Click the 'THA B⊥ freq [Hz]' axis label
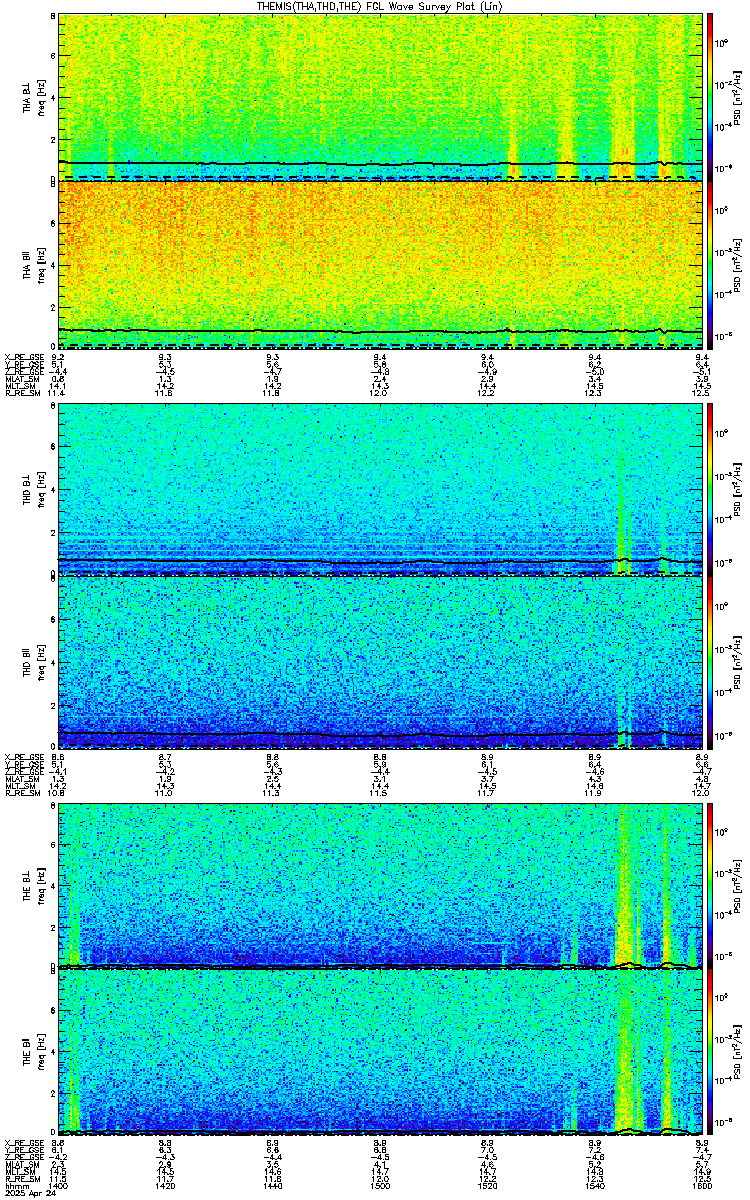This screenshot has height=1200, width=750. coord(34,100)
